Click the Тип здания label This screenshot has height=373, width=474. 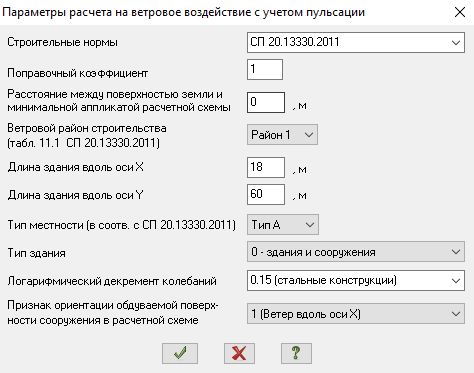pos(37,253)
